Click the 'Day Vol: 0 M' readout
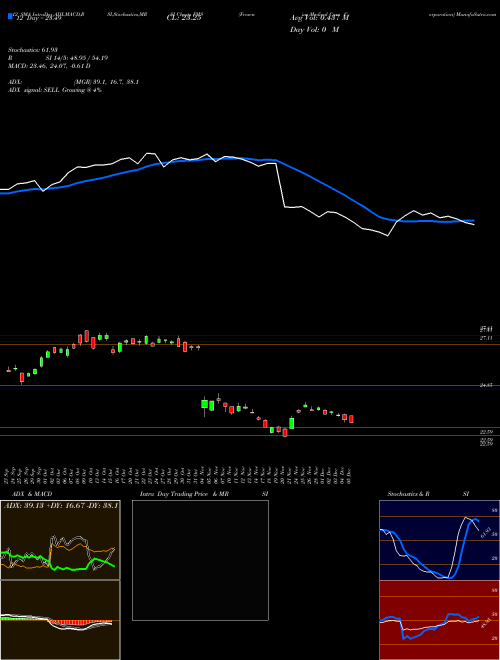This screenshot has width=500, height=660. (314, 30)
